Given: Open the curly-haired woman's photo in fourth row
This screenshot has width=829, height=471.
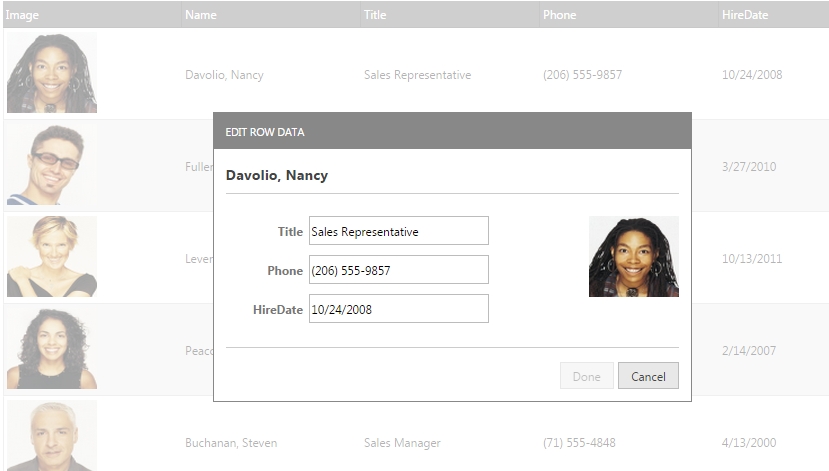Looking at the screenshot, I should [52, 349].
